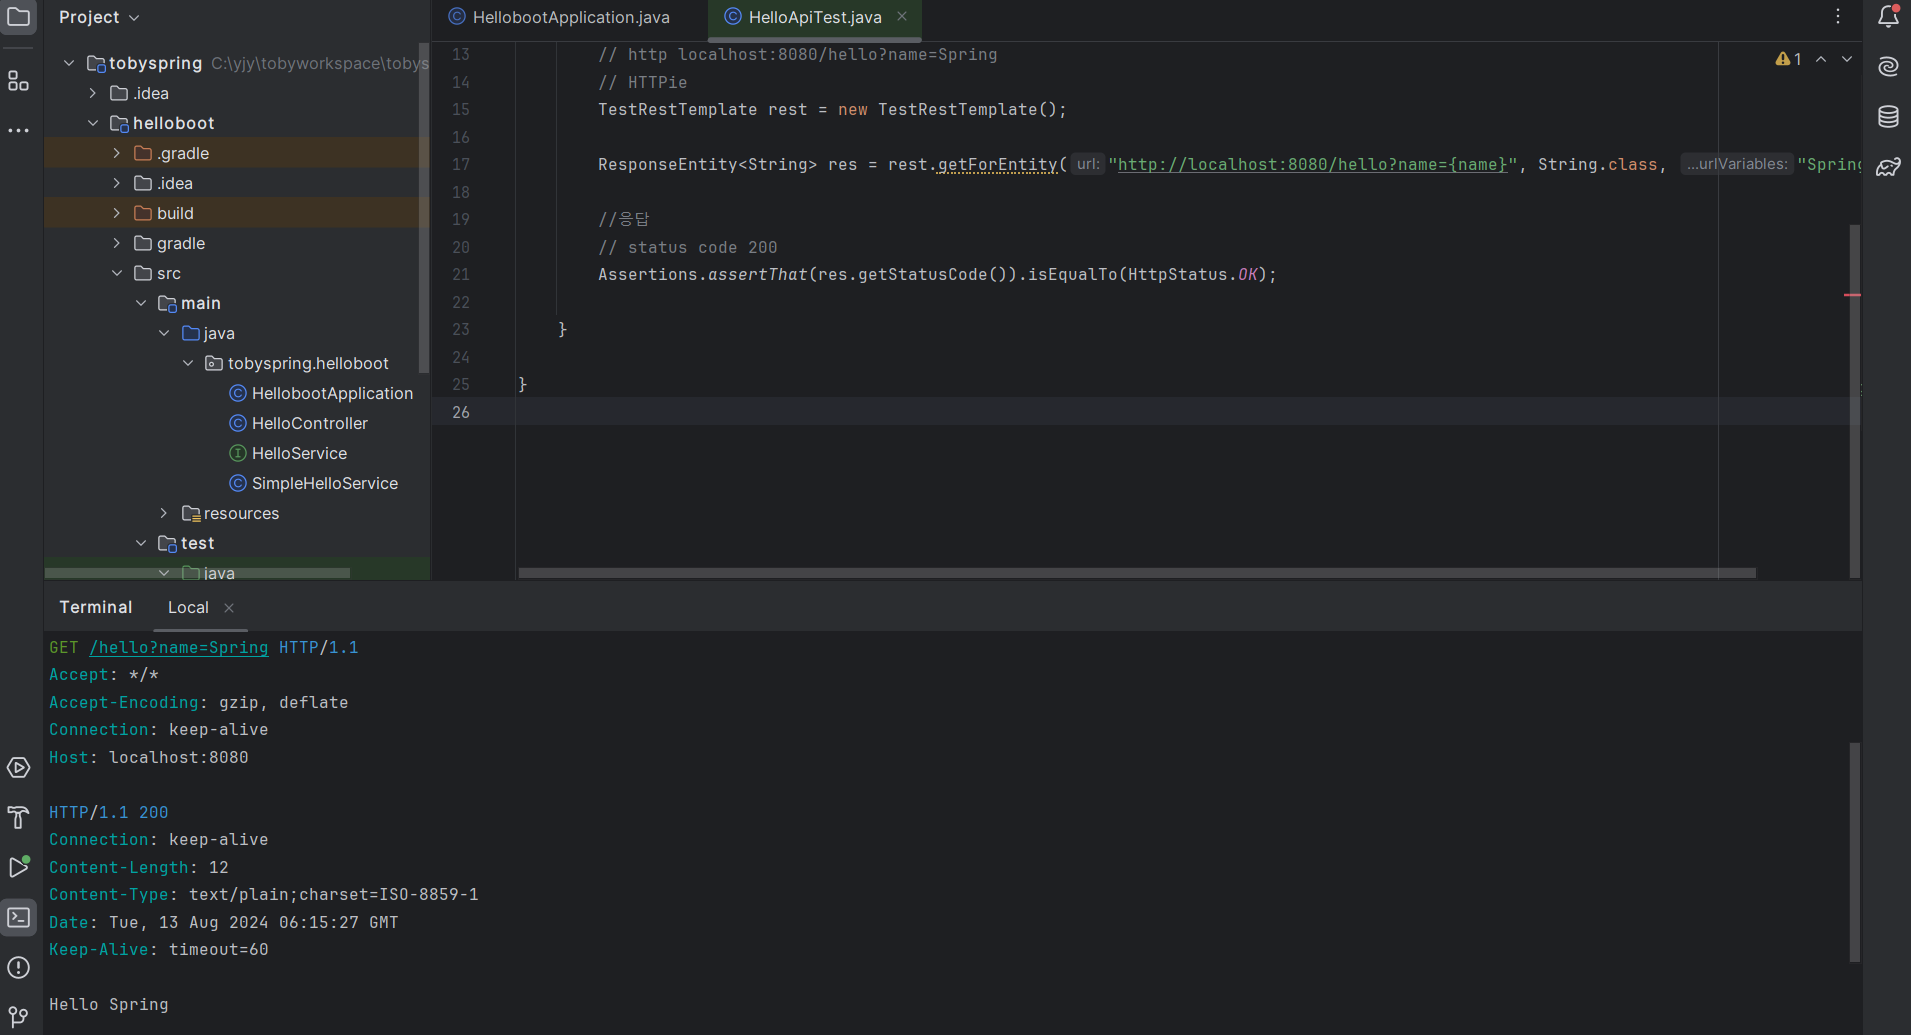Click the project tree horizontal scrollbar
1911x1035 pixels.
point(197,573)
